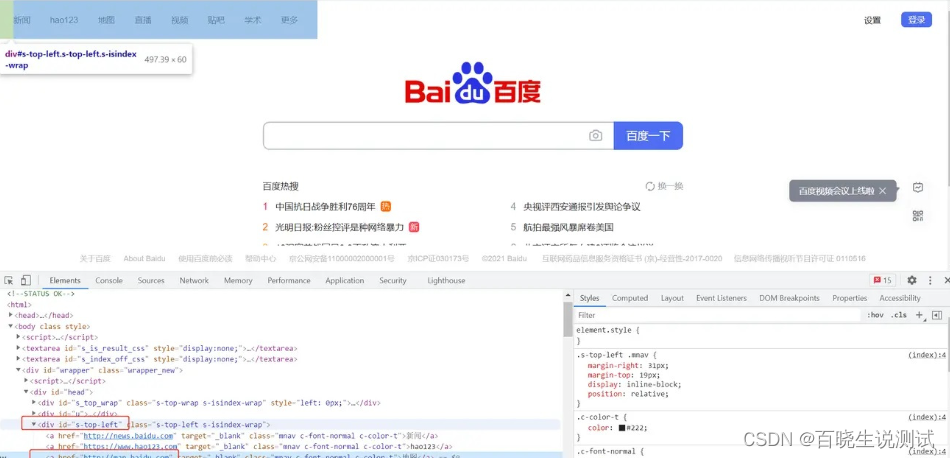950x458 pixels.
Task: Expand textarea s_is_result_css node
Action: (18, 348)
